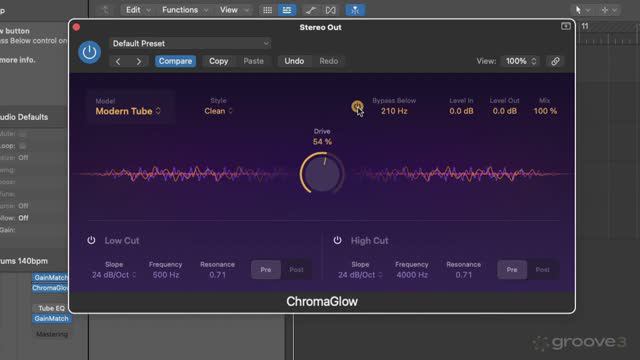Viewport: 640px width, 360px height.
Task: Click the highlighted list view toolbar icon
Action: coord(287,10)
